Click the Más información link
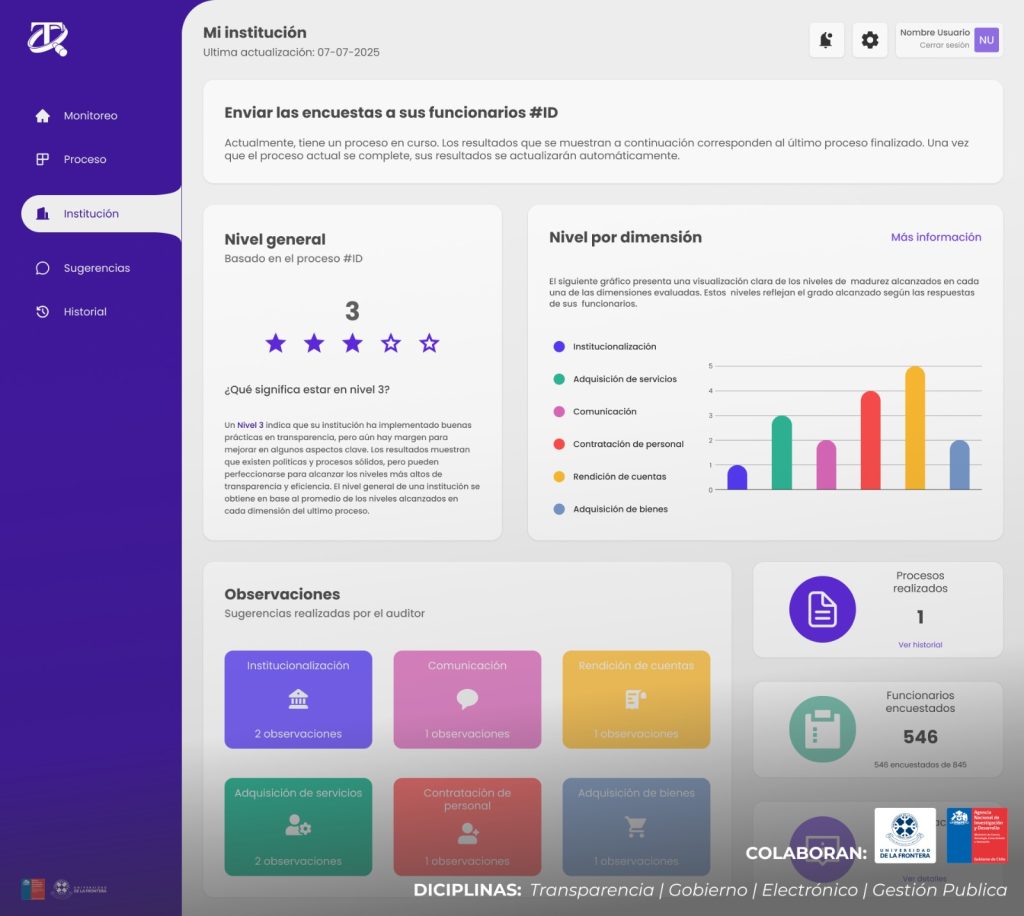The image size is (1024, 916). coord(935,238)
